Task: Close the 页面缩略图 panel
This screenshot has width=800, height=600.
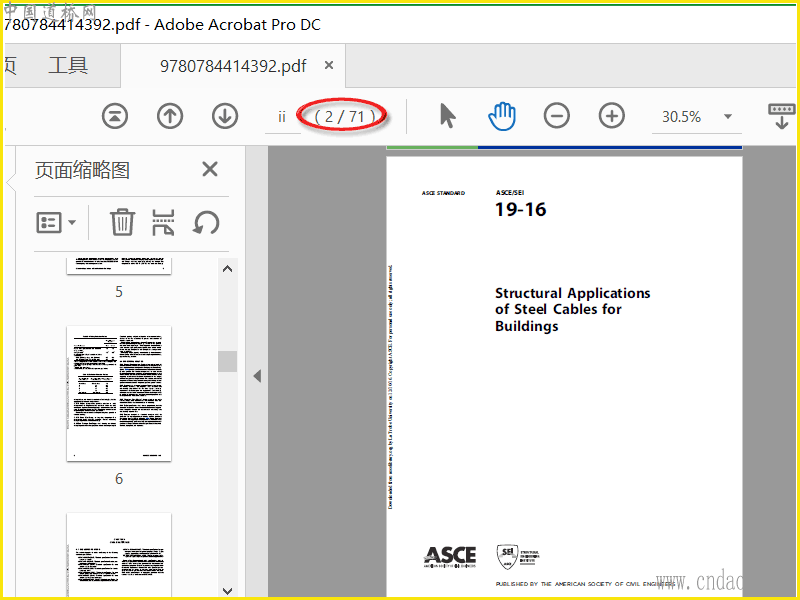Action: pos(210,169)
